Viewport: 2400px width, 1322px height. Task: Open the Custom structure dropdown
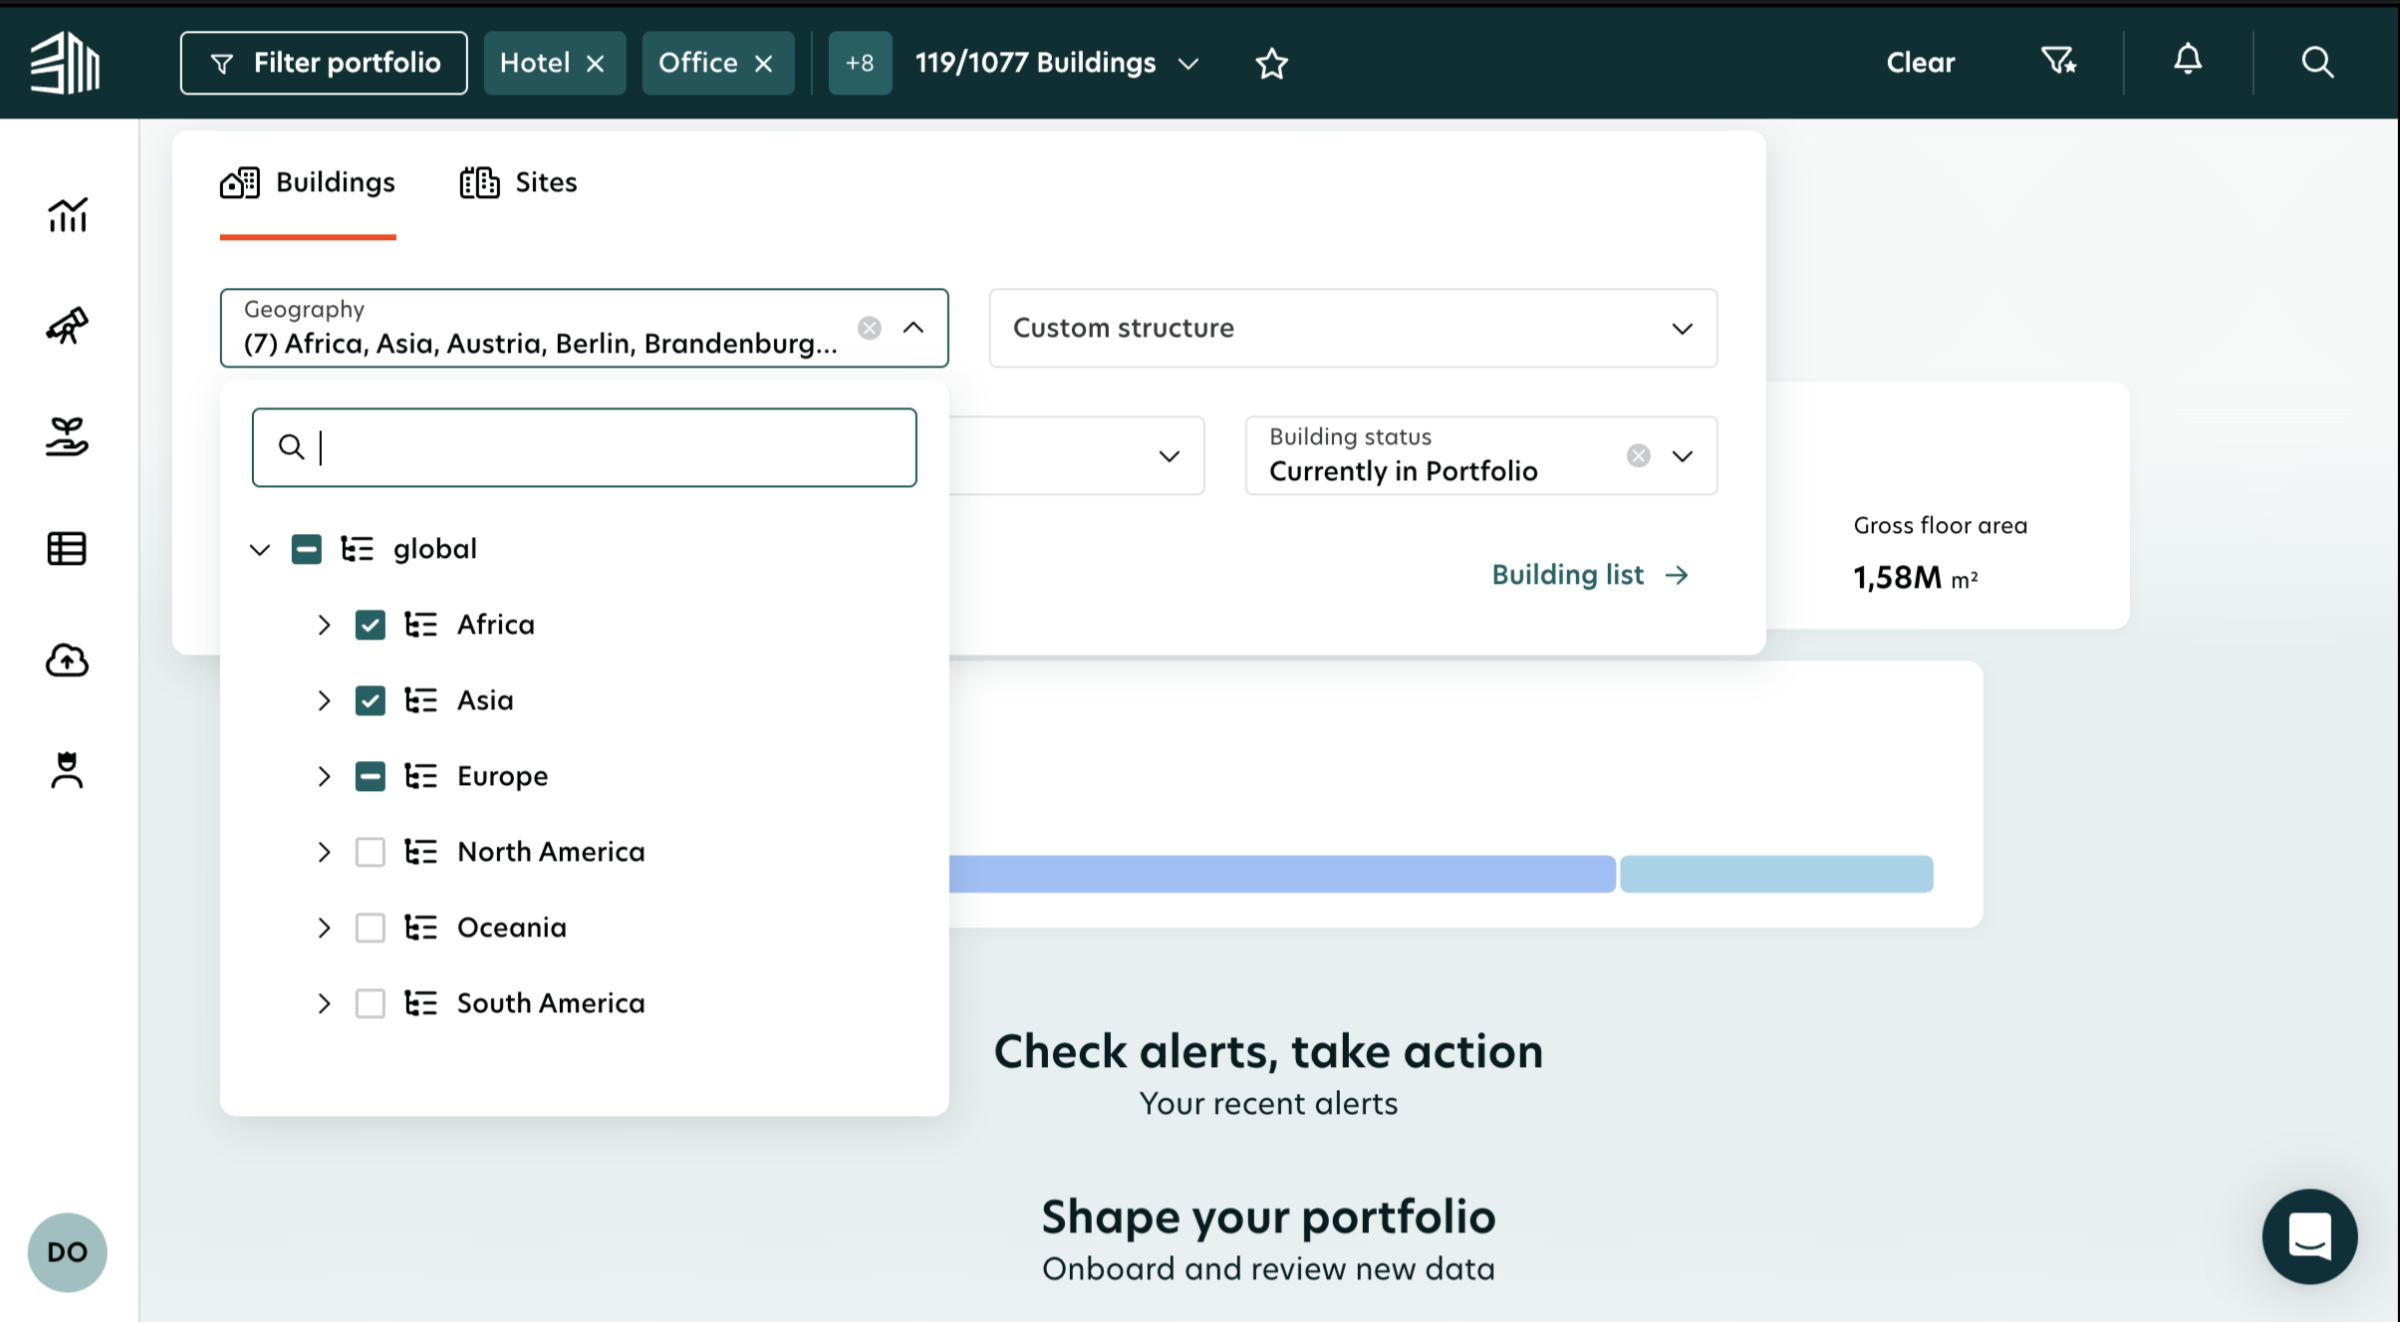pos(1353,328)
